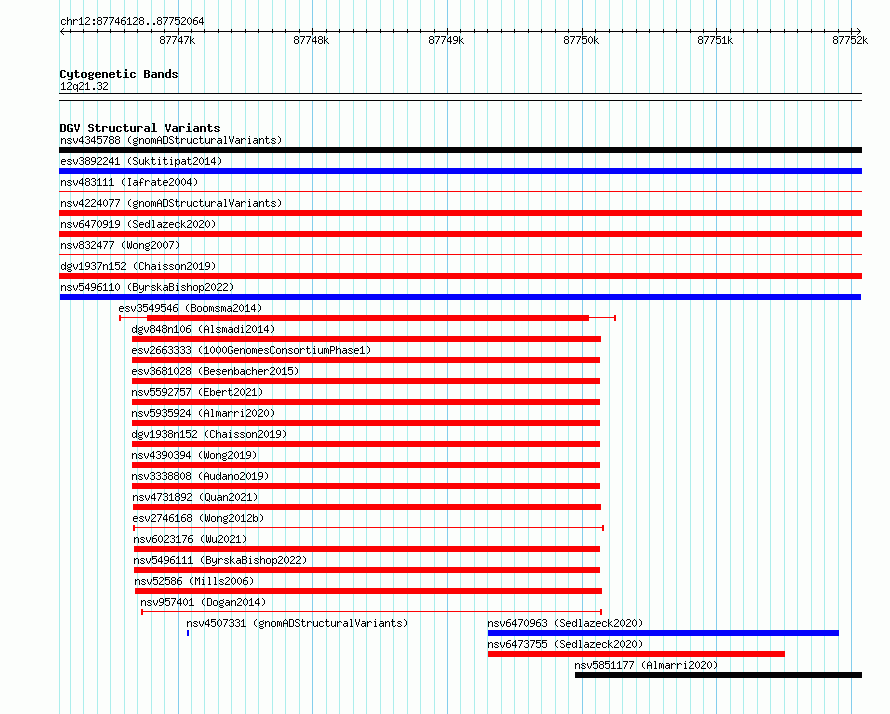Image resolution: width=890 pixels, height=714 pixels.
Task: Open nsv4507331 gnomADStructuralVariants entry
Action: (x=297, y=623)
